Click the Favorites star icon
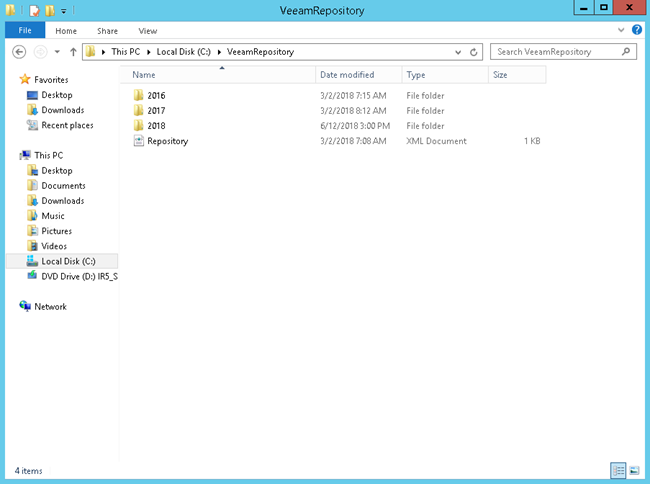The width and height of the screenshot is (650, 484). tap(25, 79)
